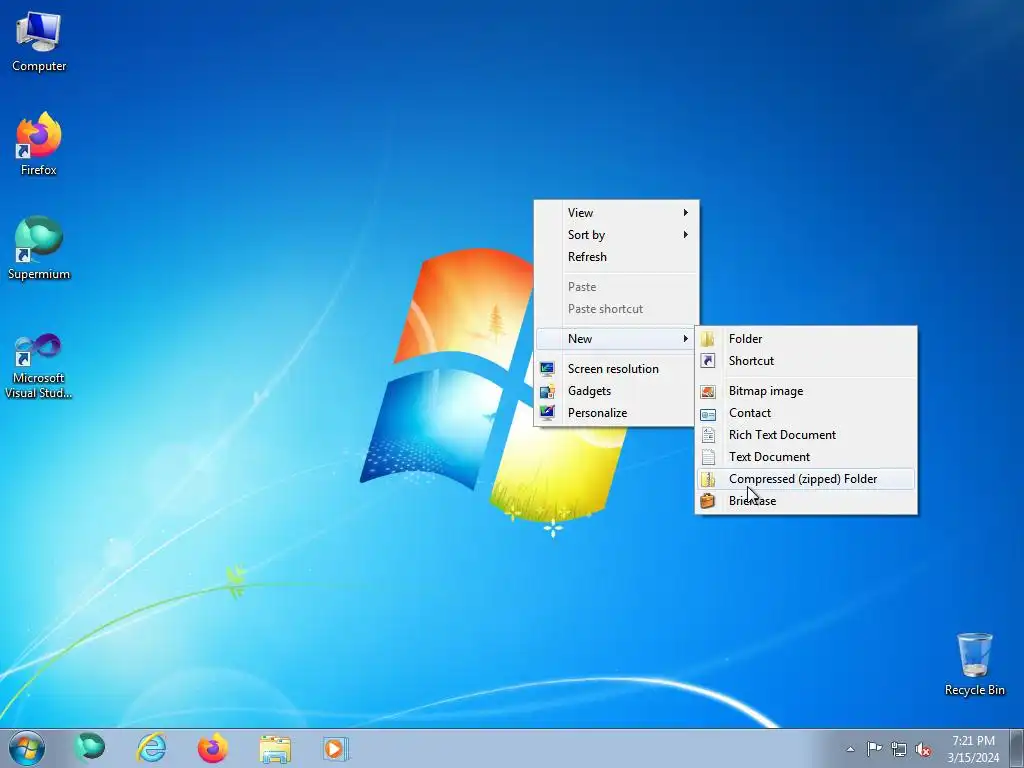Image resolution: width=1024 pixels, height=768 pixels.
Task: Click the Bitmap image icon
Action: click(708, 392)
